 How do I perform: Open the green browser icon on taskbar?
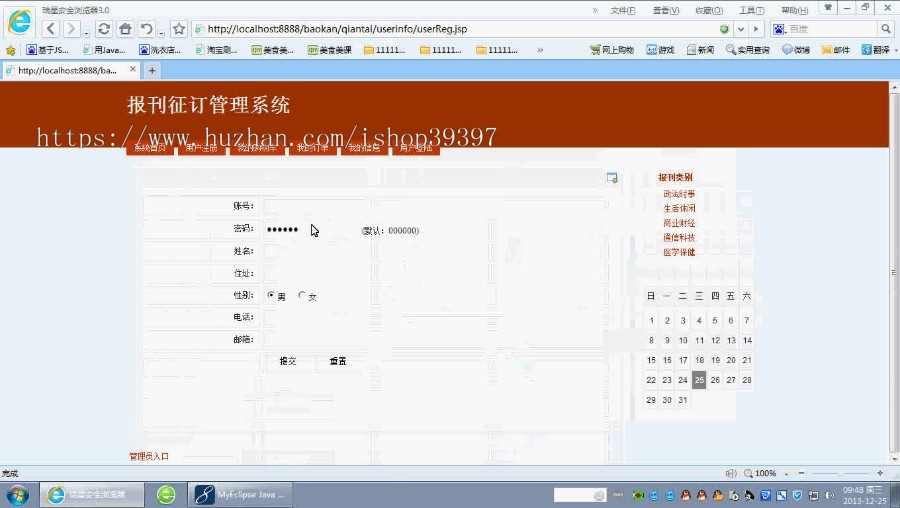coord(166,494)
